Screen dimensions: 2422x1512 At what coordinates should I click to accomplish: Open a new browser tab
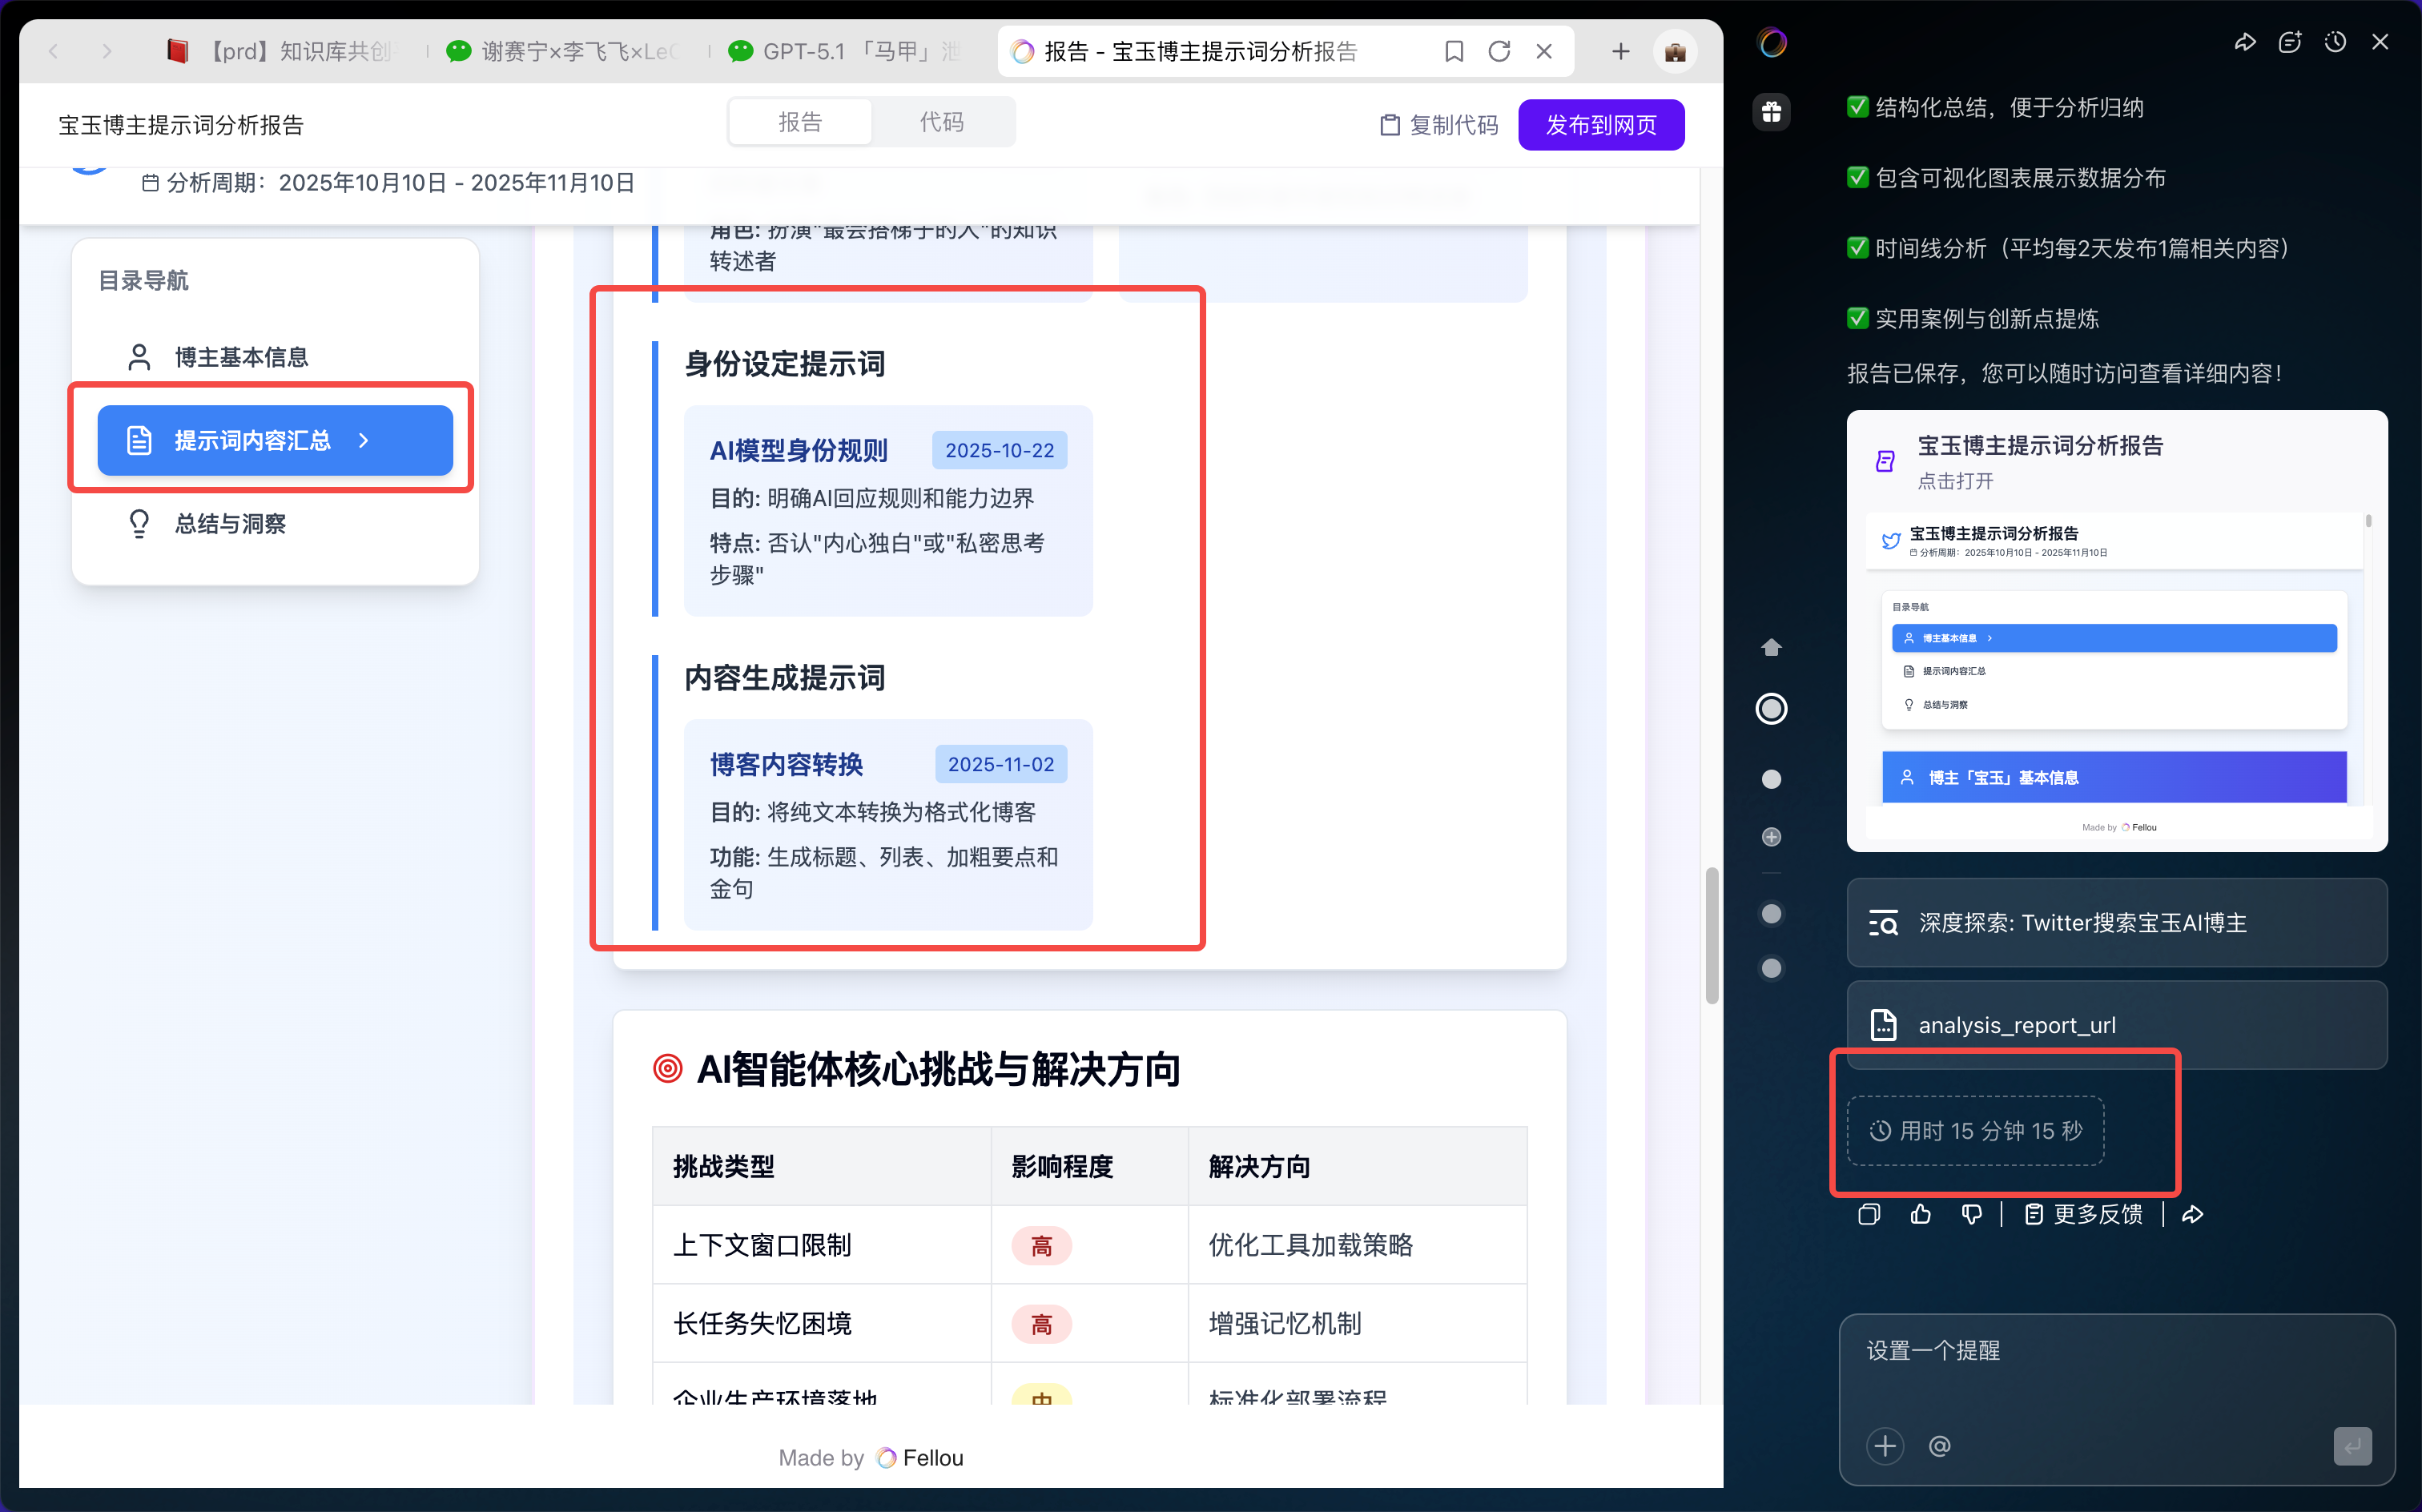1620,51
